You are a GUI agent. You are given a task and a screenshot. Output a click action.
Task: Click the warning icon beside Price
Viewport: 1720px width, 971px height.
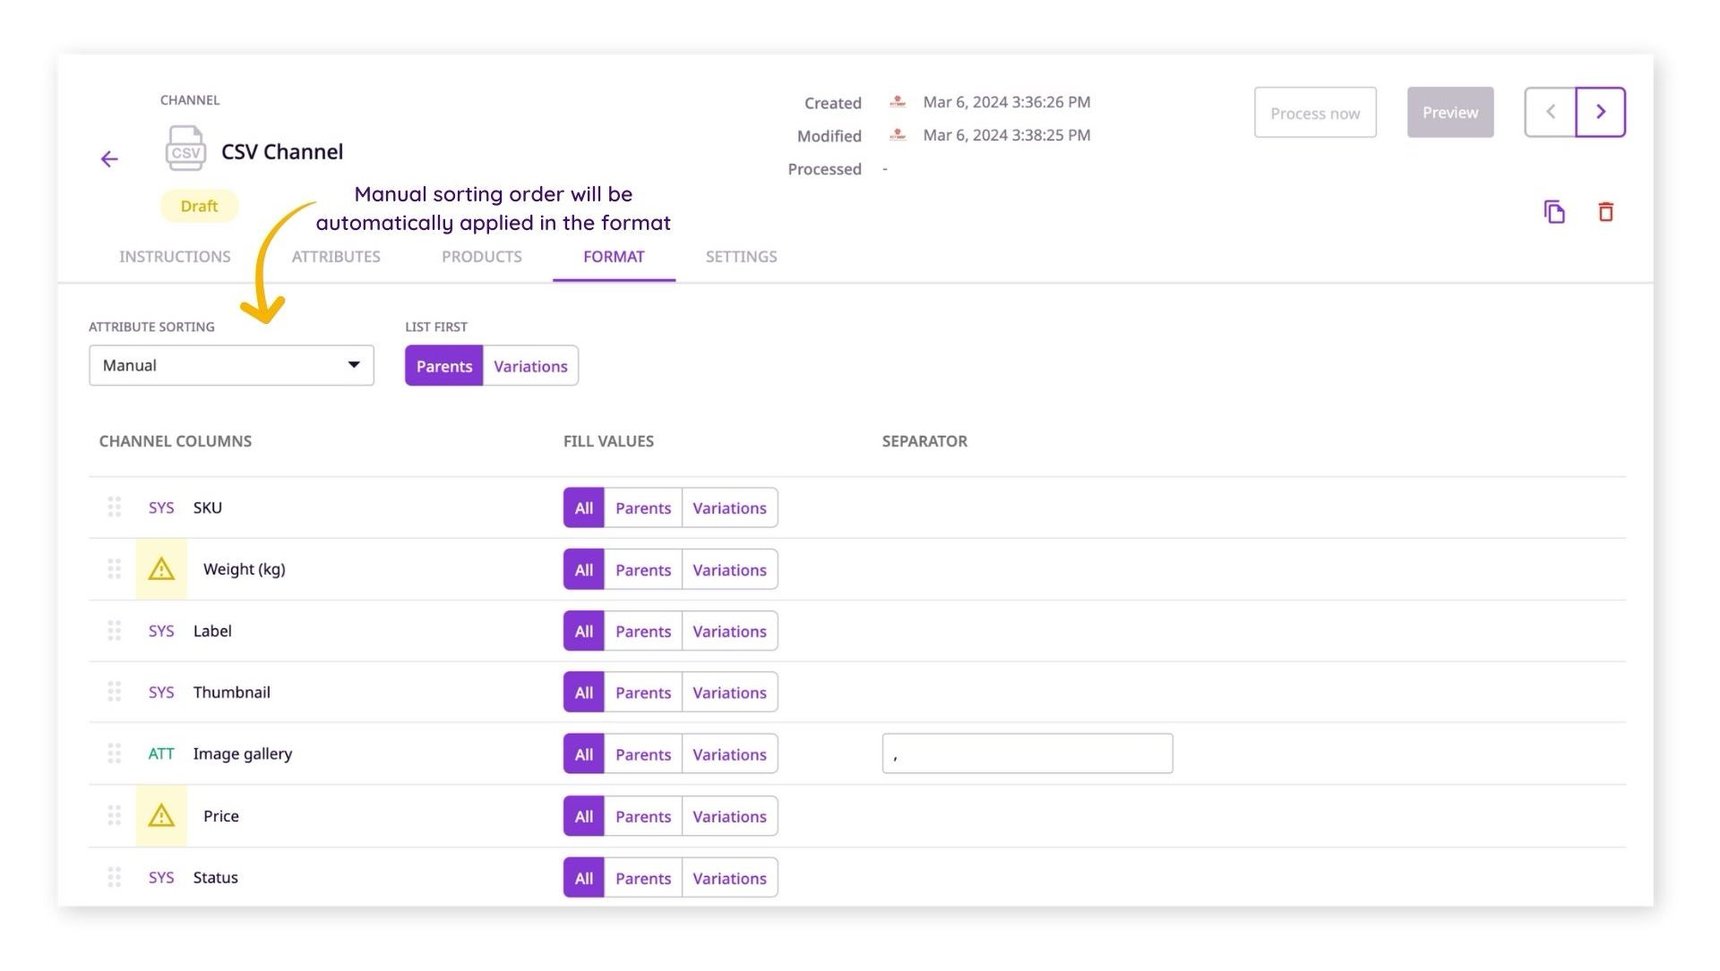tap(160, 815)
